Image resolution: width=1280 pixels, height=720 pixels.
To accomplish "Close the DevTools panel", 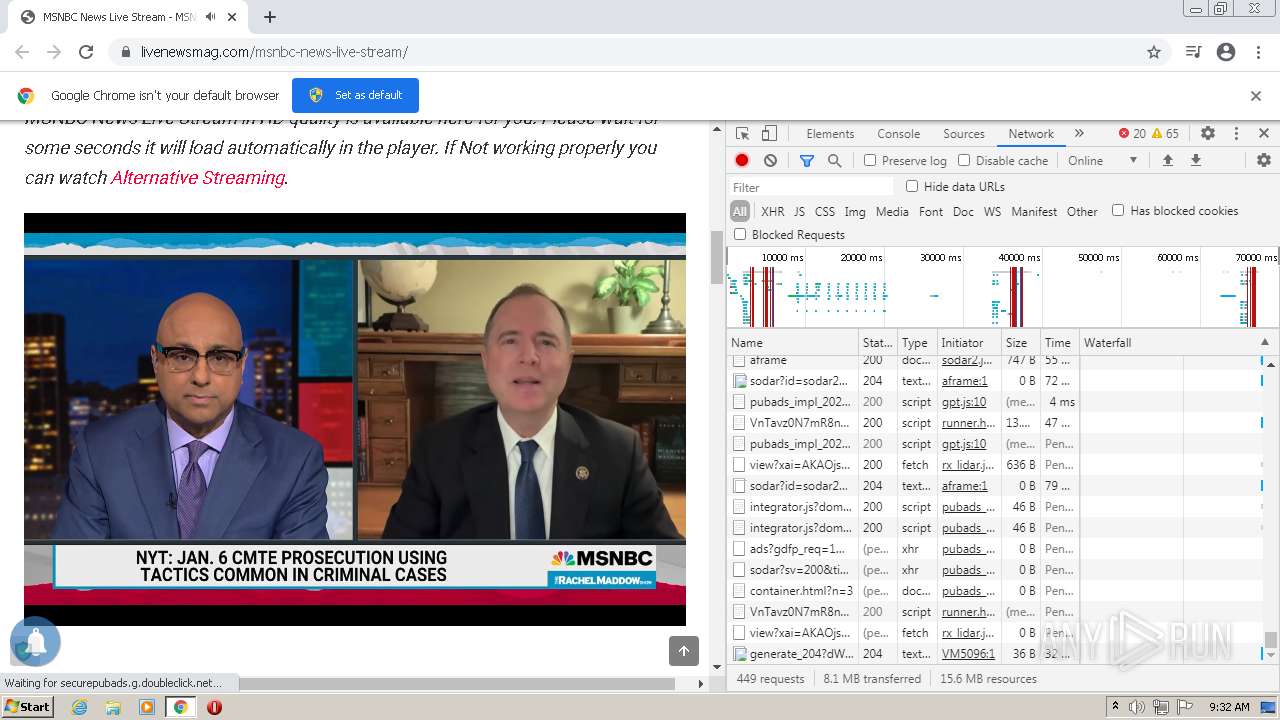I will [x=1264, y=133].
